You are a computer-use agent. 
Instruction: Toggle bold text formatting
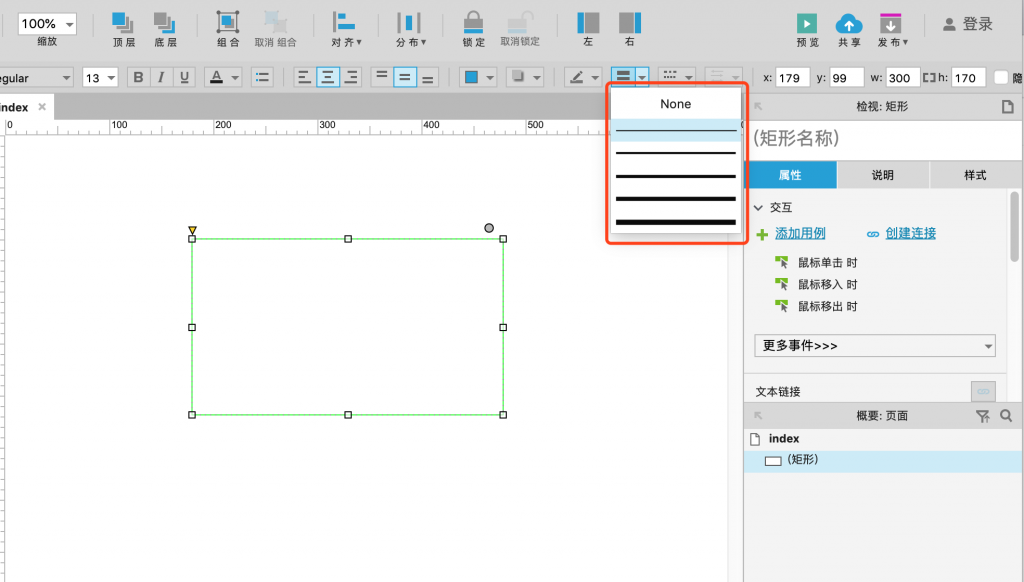coord(139,77)
